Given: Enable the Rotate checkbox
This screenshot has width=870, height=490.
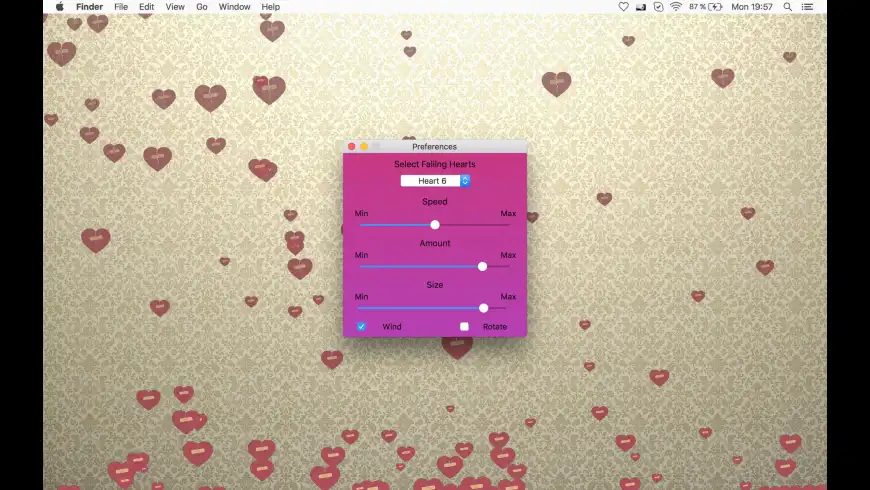Looking at the screenshot, I should pyautogui.click(x=464, y=326).
